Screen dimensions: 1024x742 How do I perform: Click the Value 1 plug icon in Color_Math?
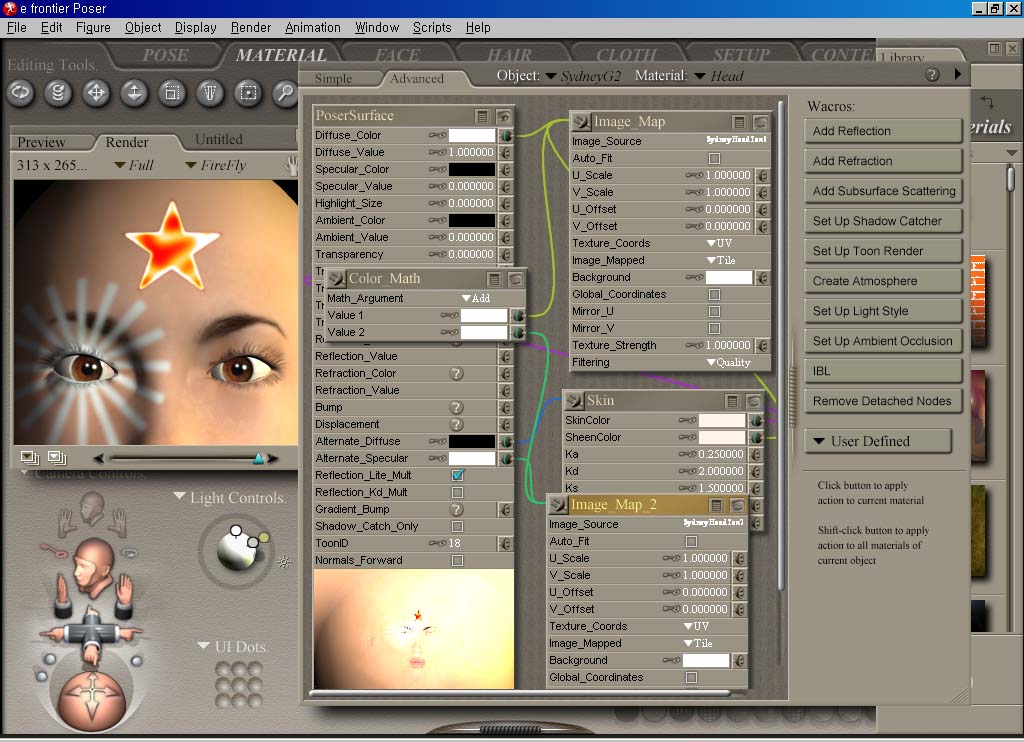[x=518, y=315]
